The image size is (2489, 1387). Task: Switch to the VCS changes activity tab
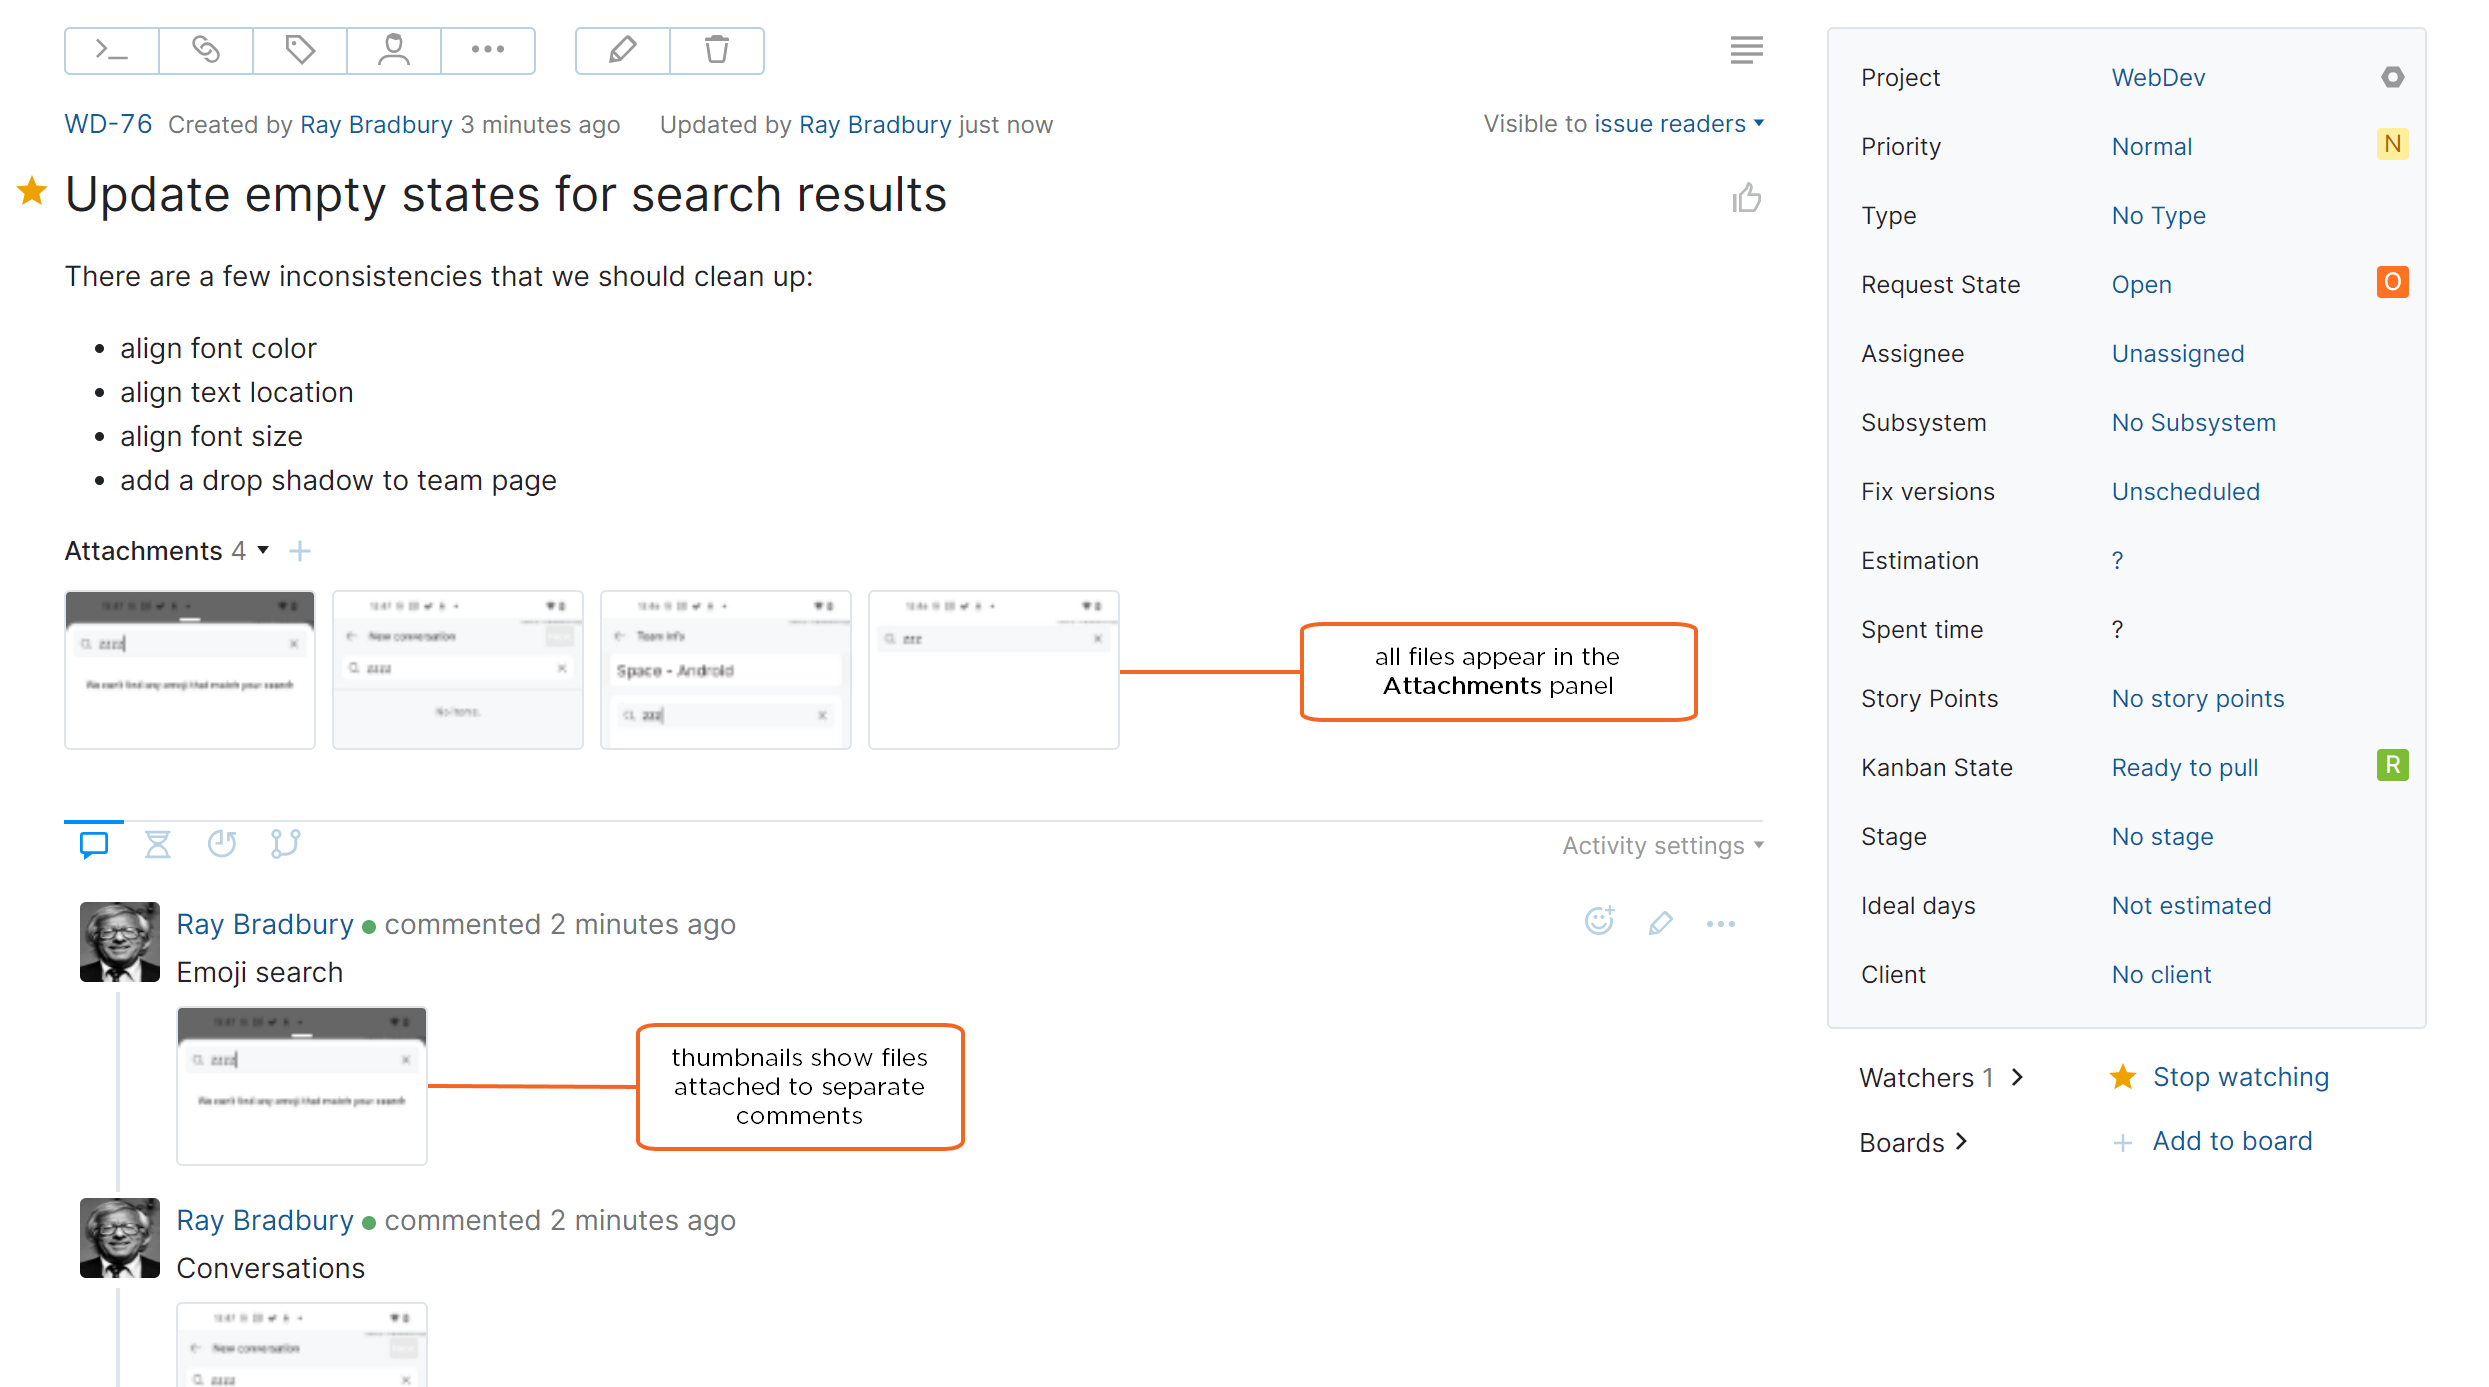click(x=285, y=843)
